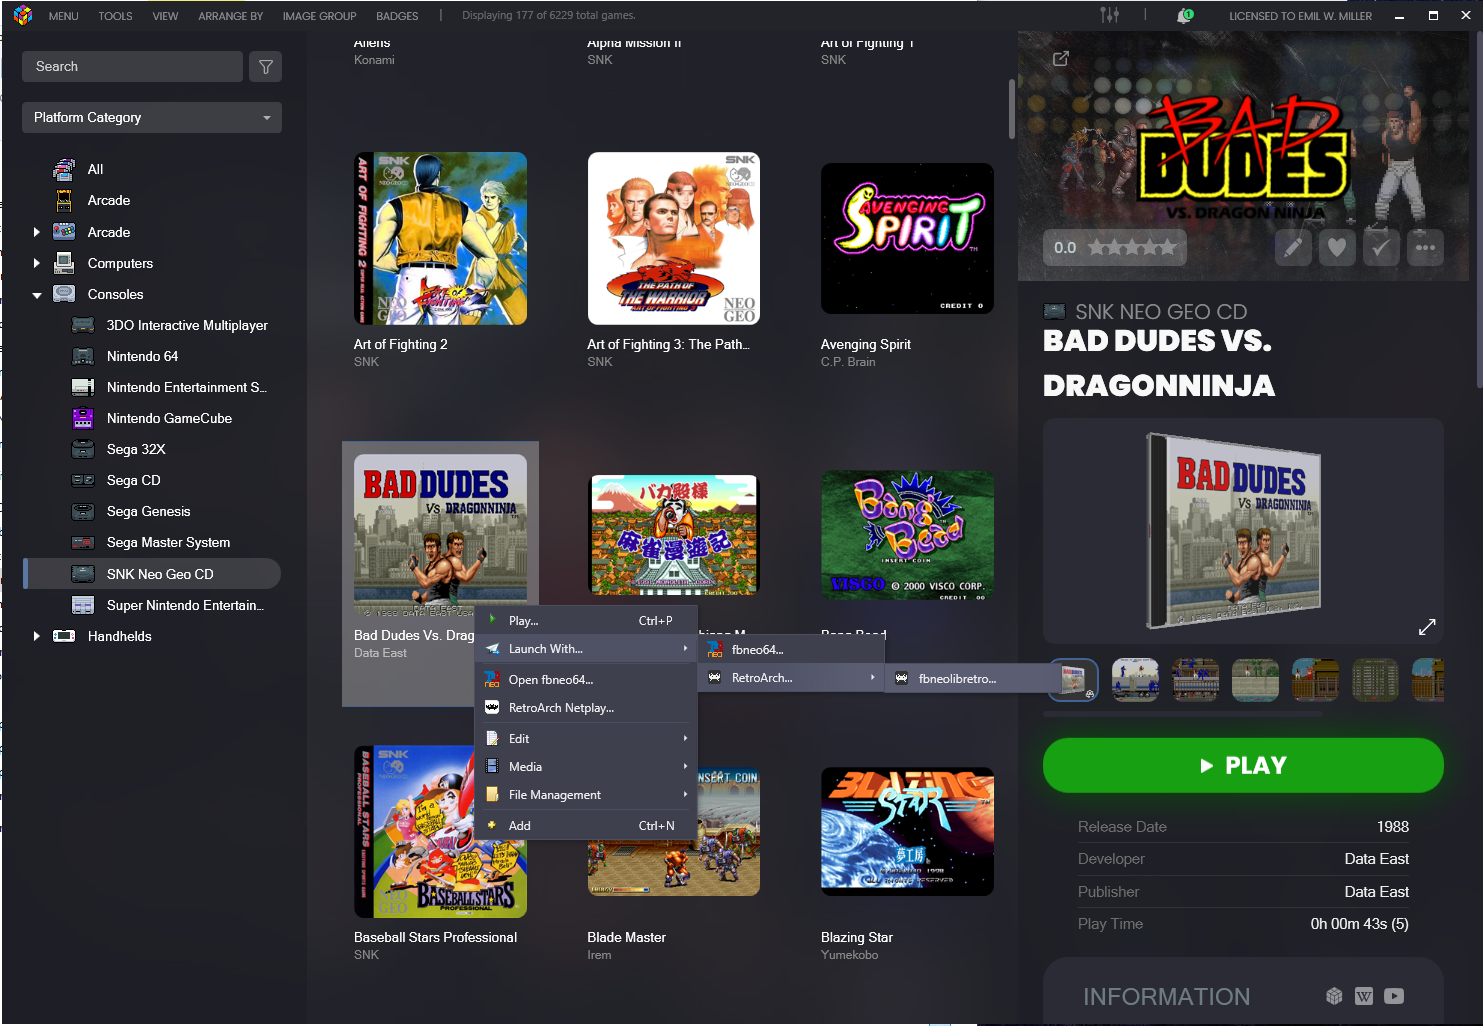The height and width of the screenshot is (1026, 1483).
Task: Click the platform icon beside SNK NEO GEO CD heading
Action: [1054, 311]
